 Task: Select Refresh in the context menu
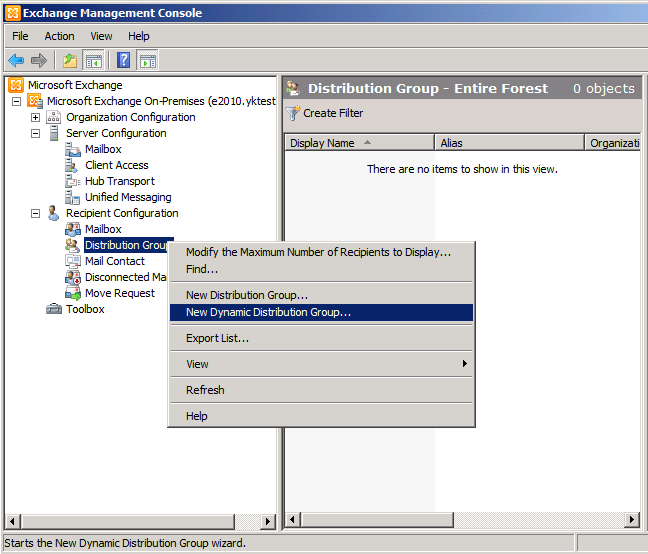coord(321,390)
